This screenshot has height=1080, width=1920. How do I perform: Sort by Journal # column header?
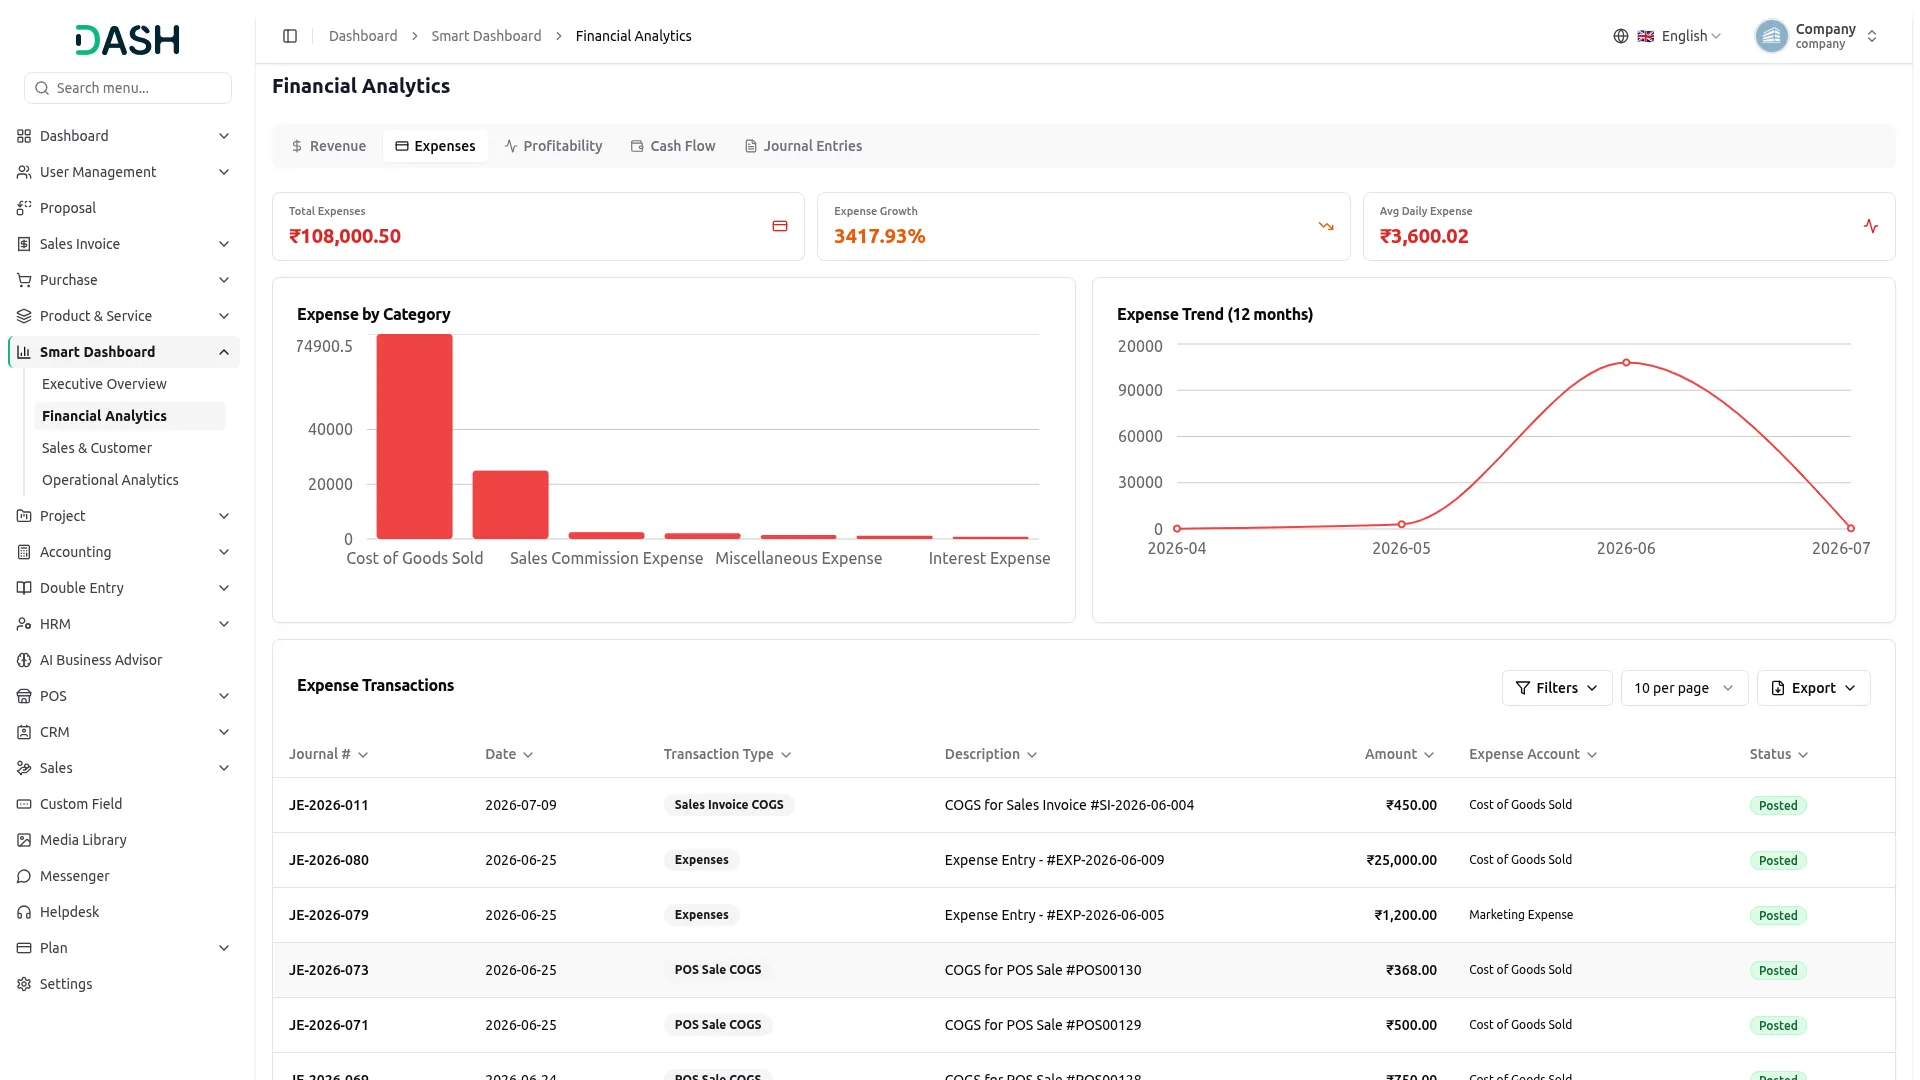328,754
